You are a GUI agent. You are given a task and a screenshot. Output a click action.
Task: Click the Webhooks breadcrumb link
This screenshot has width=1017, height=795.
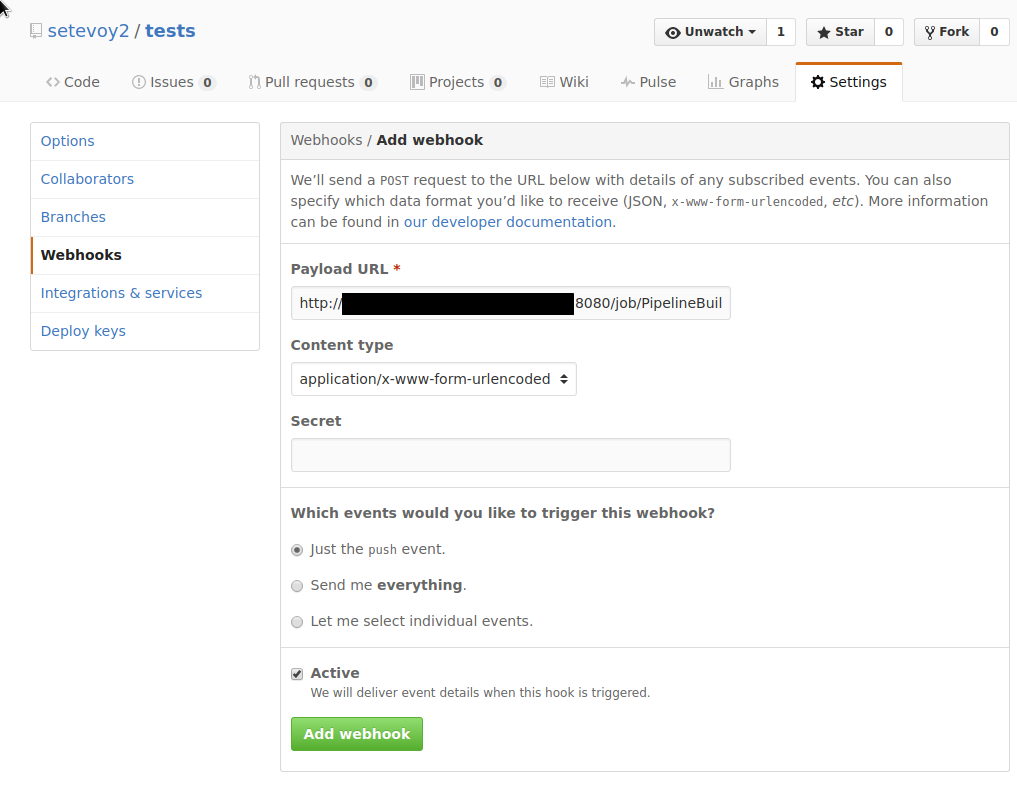tap(326, 140)
